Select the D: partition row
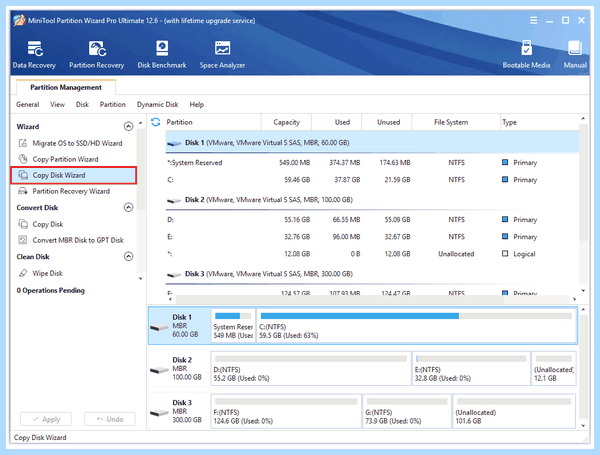 (372, 220)
